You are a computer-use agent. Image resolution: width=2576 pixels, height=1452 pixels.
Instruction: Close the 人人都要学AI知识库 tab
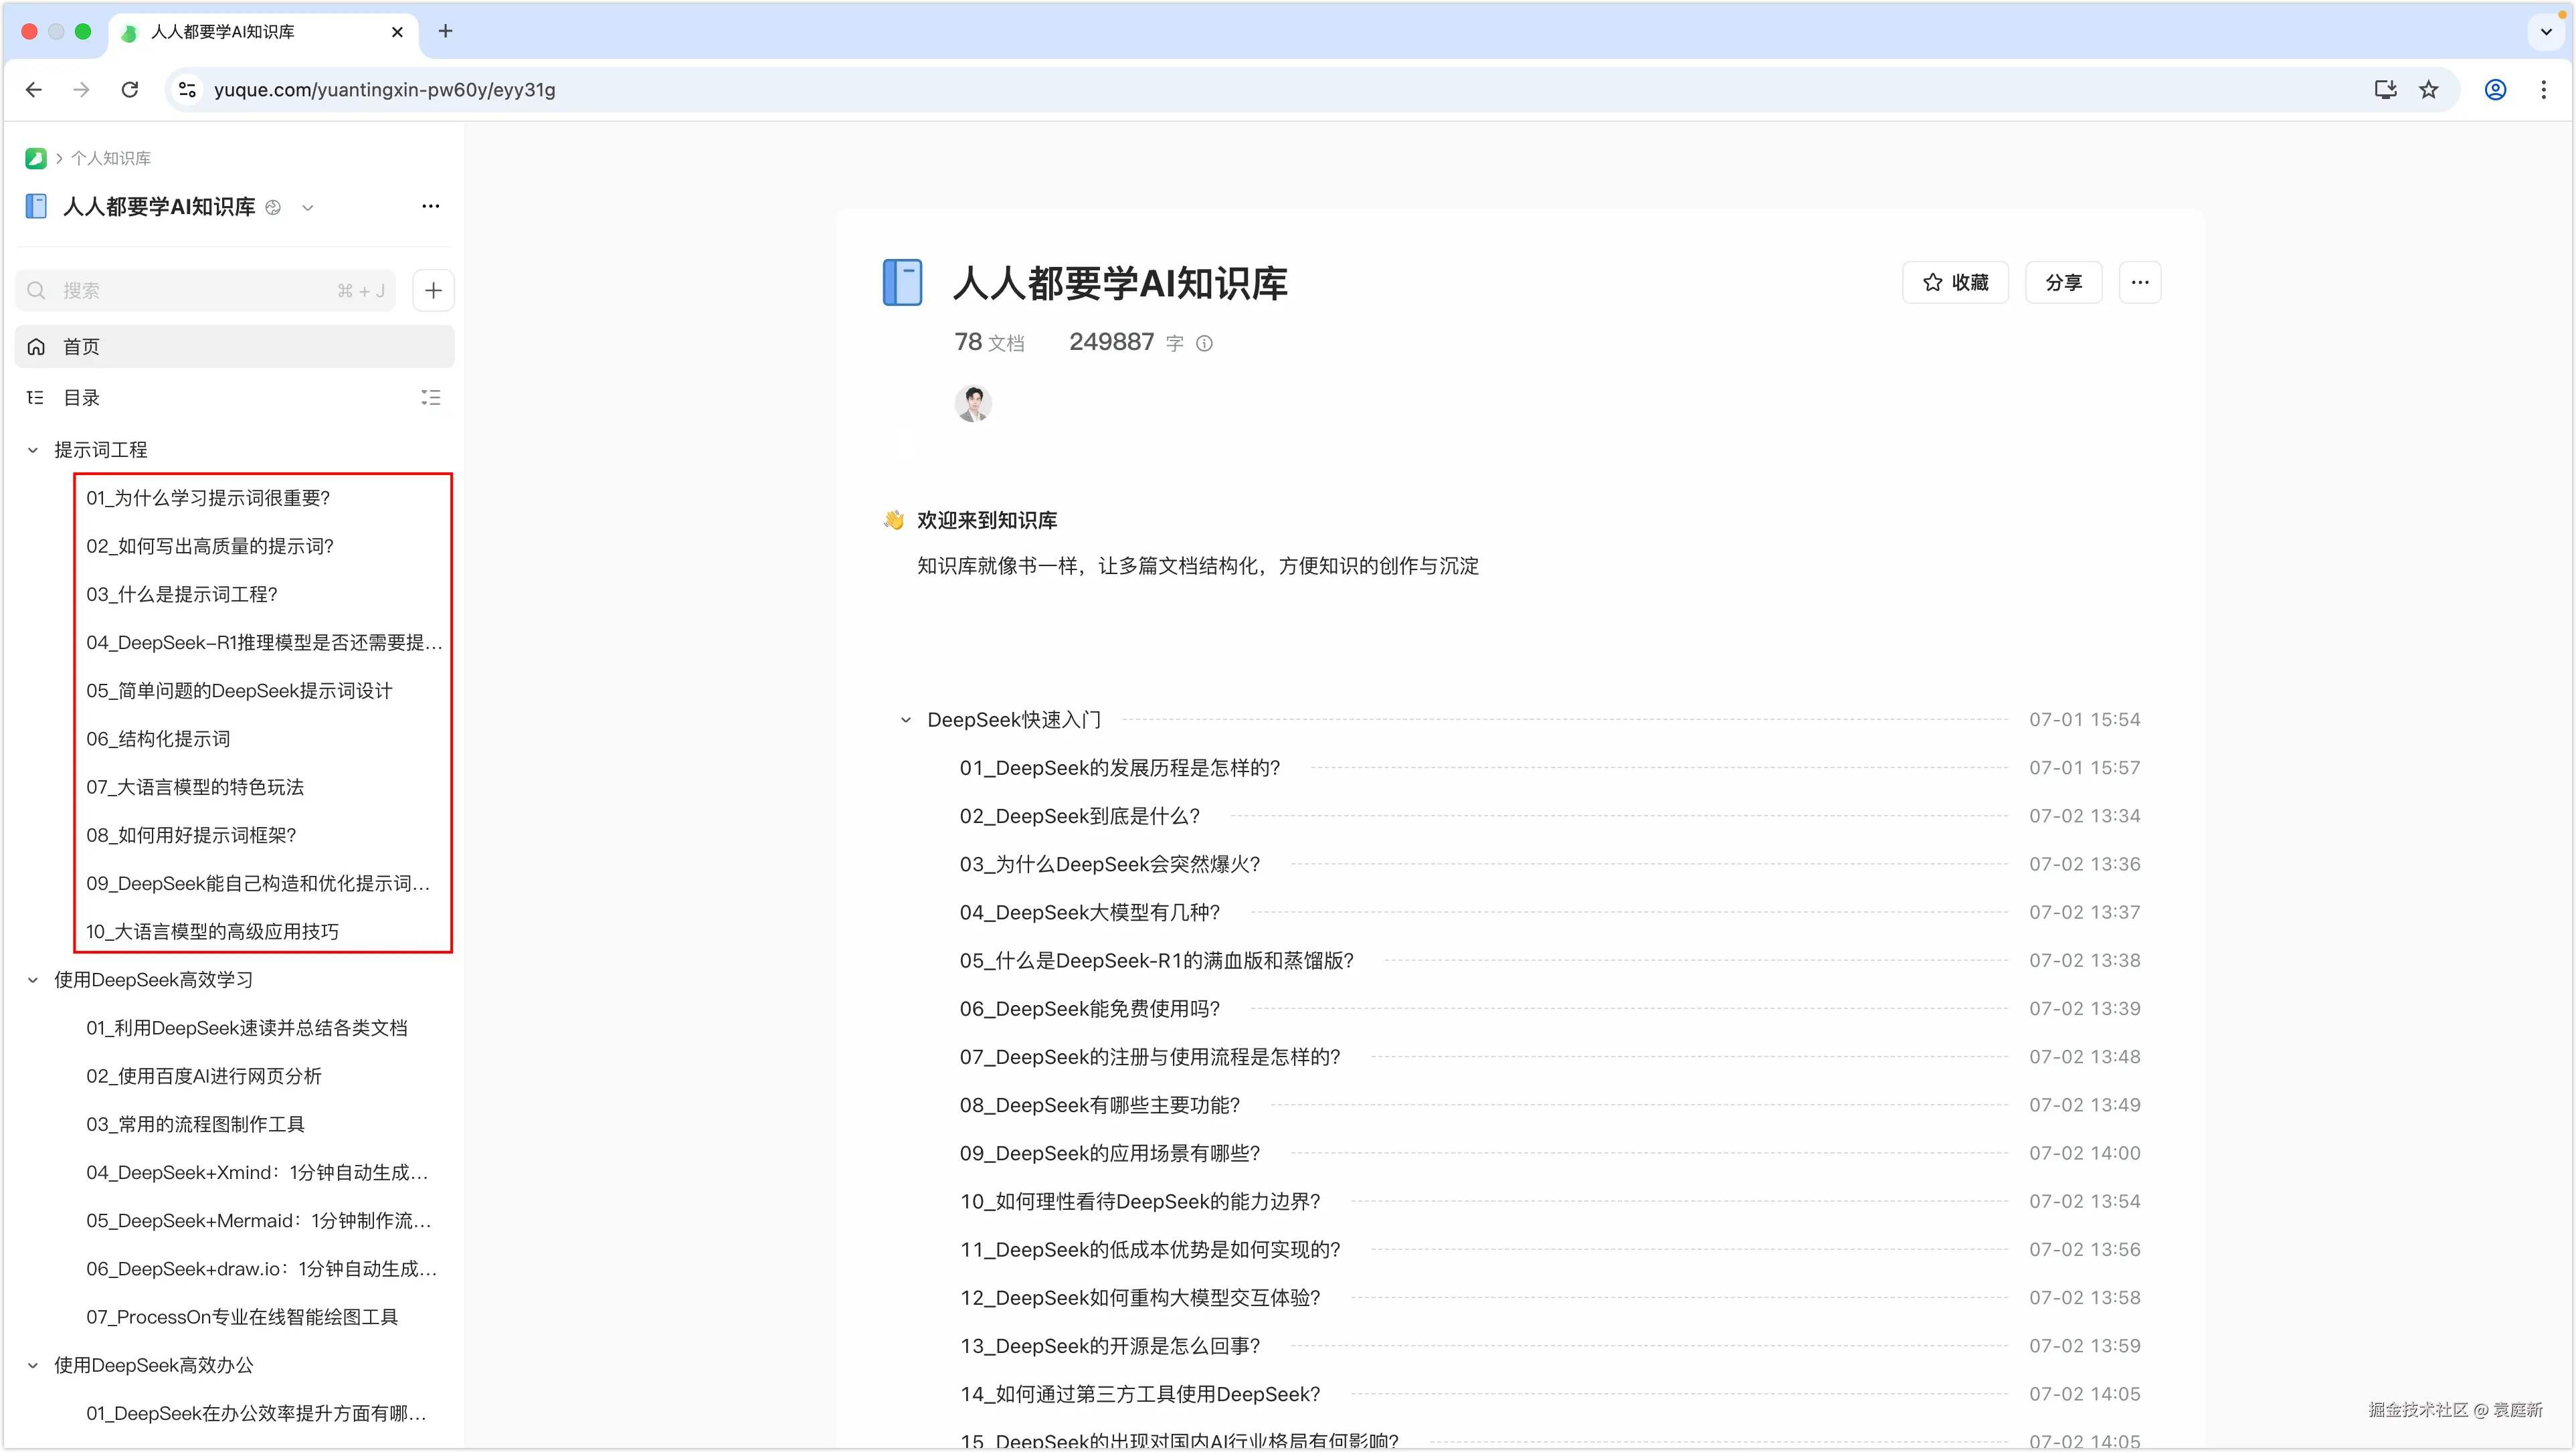(398, 32)
